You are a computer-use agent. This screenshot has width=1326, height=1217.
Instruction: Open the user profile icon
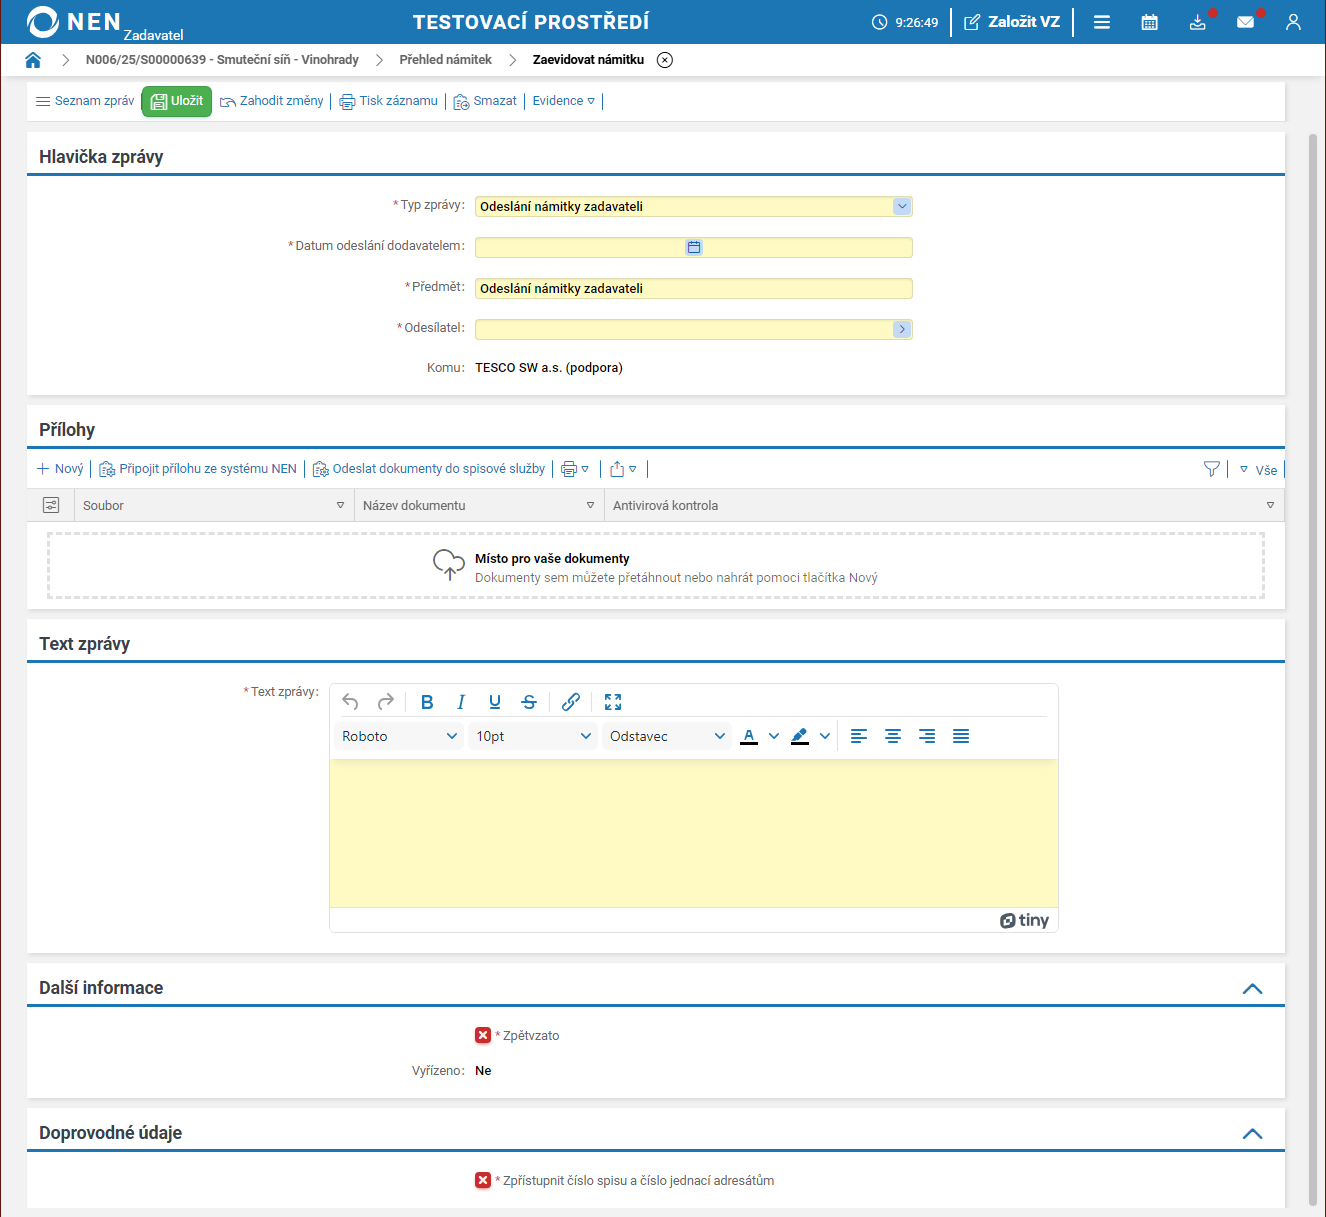1293,22
